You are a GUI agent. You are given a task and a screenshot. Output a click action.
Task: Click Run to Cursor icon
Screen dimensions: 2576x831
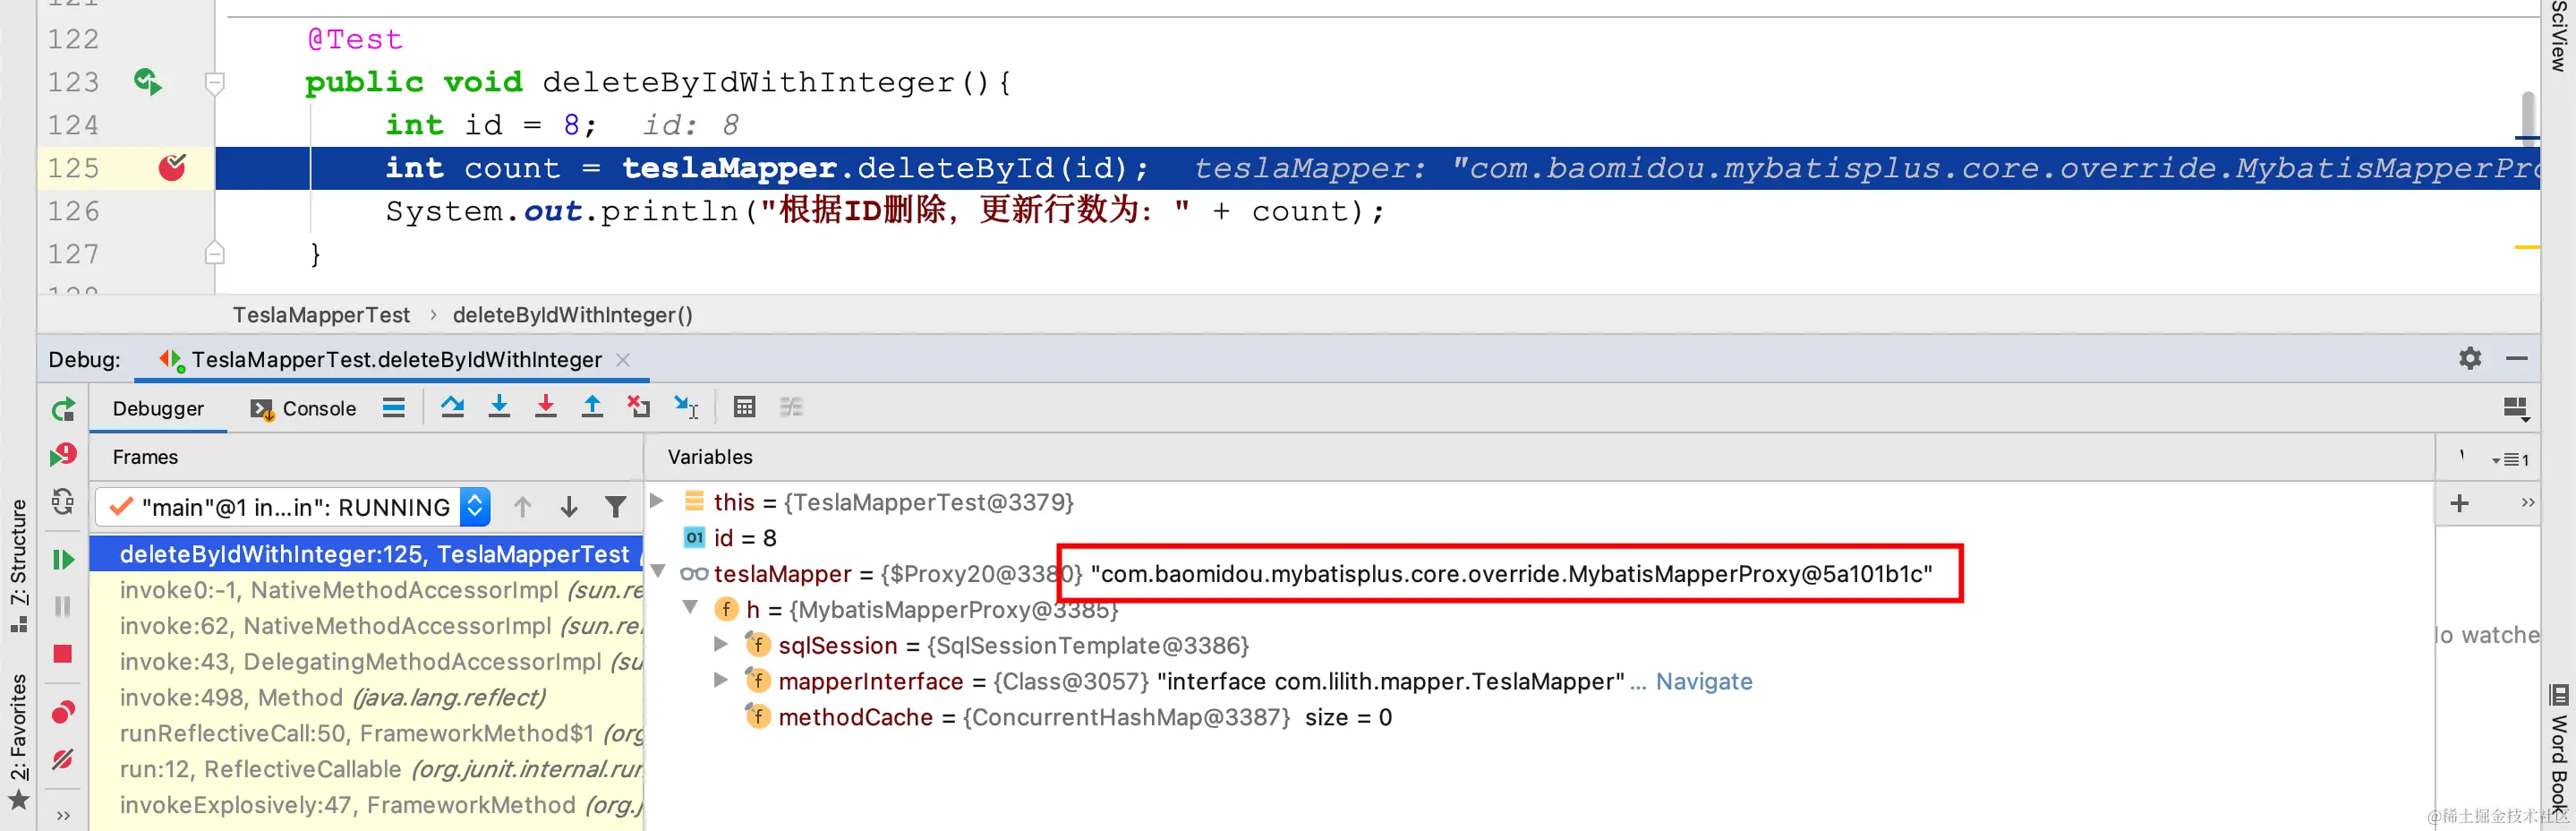click(x=686, y=406)
